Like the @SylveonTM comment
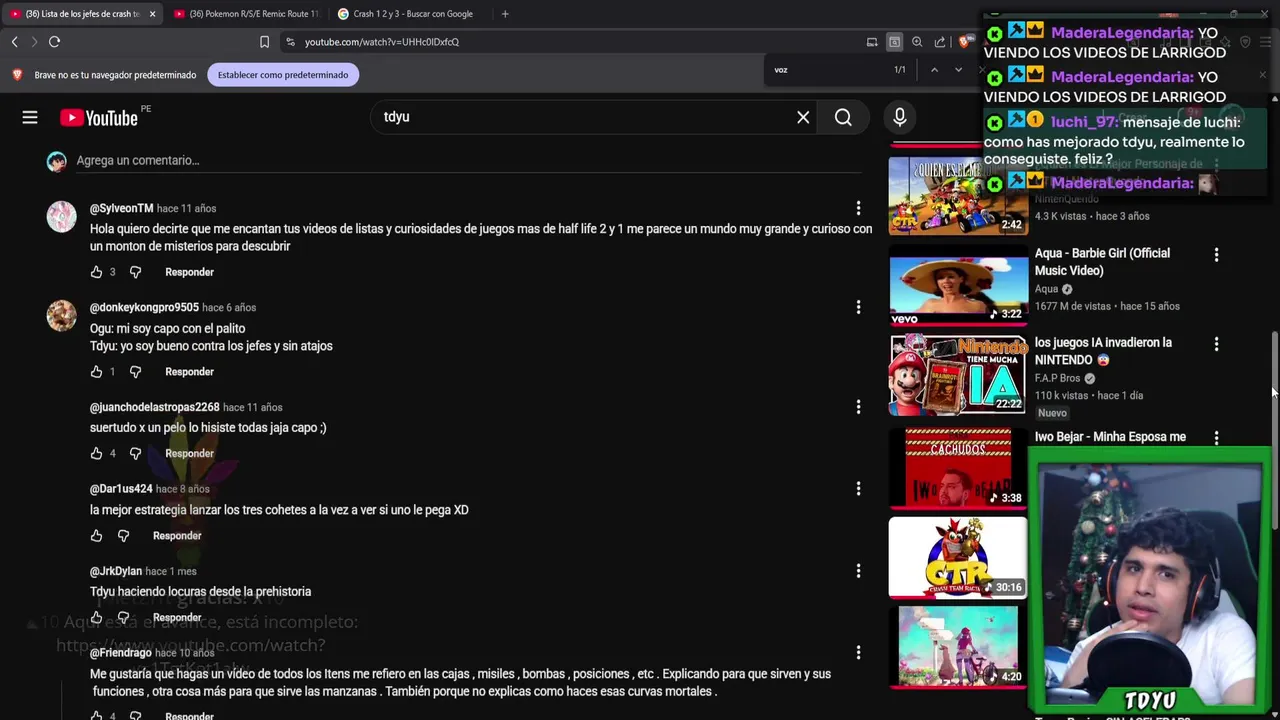1280x720 pixels. 96,272
